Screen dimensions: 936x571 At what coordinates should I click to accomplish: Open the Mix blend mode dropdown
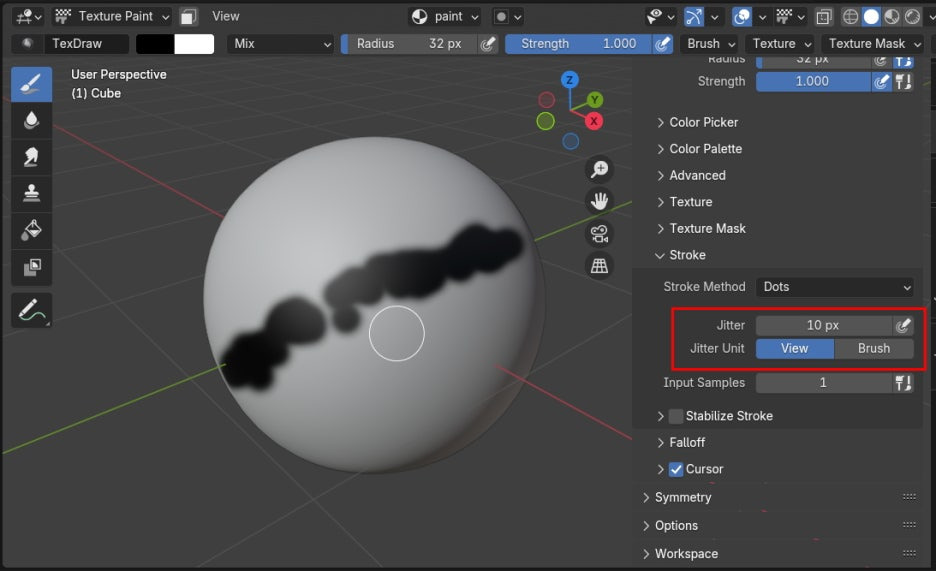coord(281,44)
